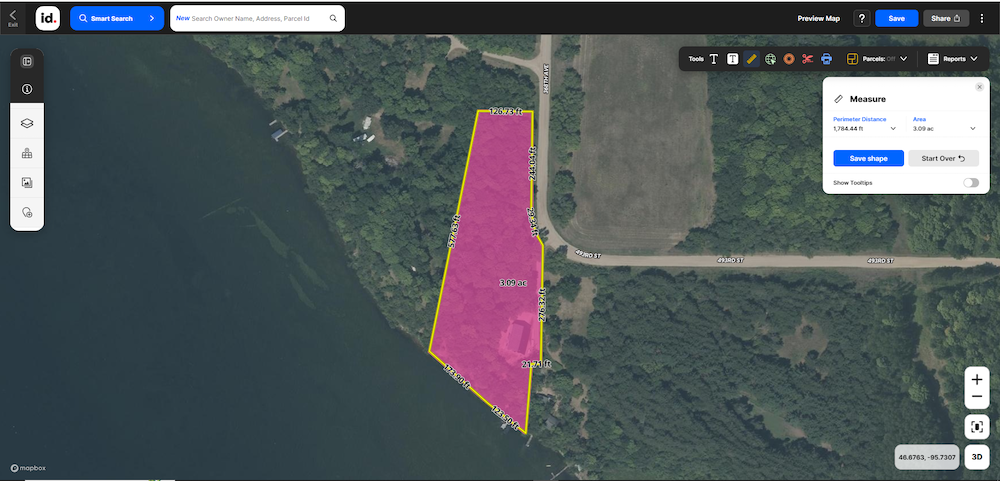Change the Area unit dropdown
This screenshot has height=481, width=1000.
[944, 128]
